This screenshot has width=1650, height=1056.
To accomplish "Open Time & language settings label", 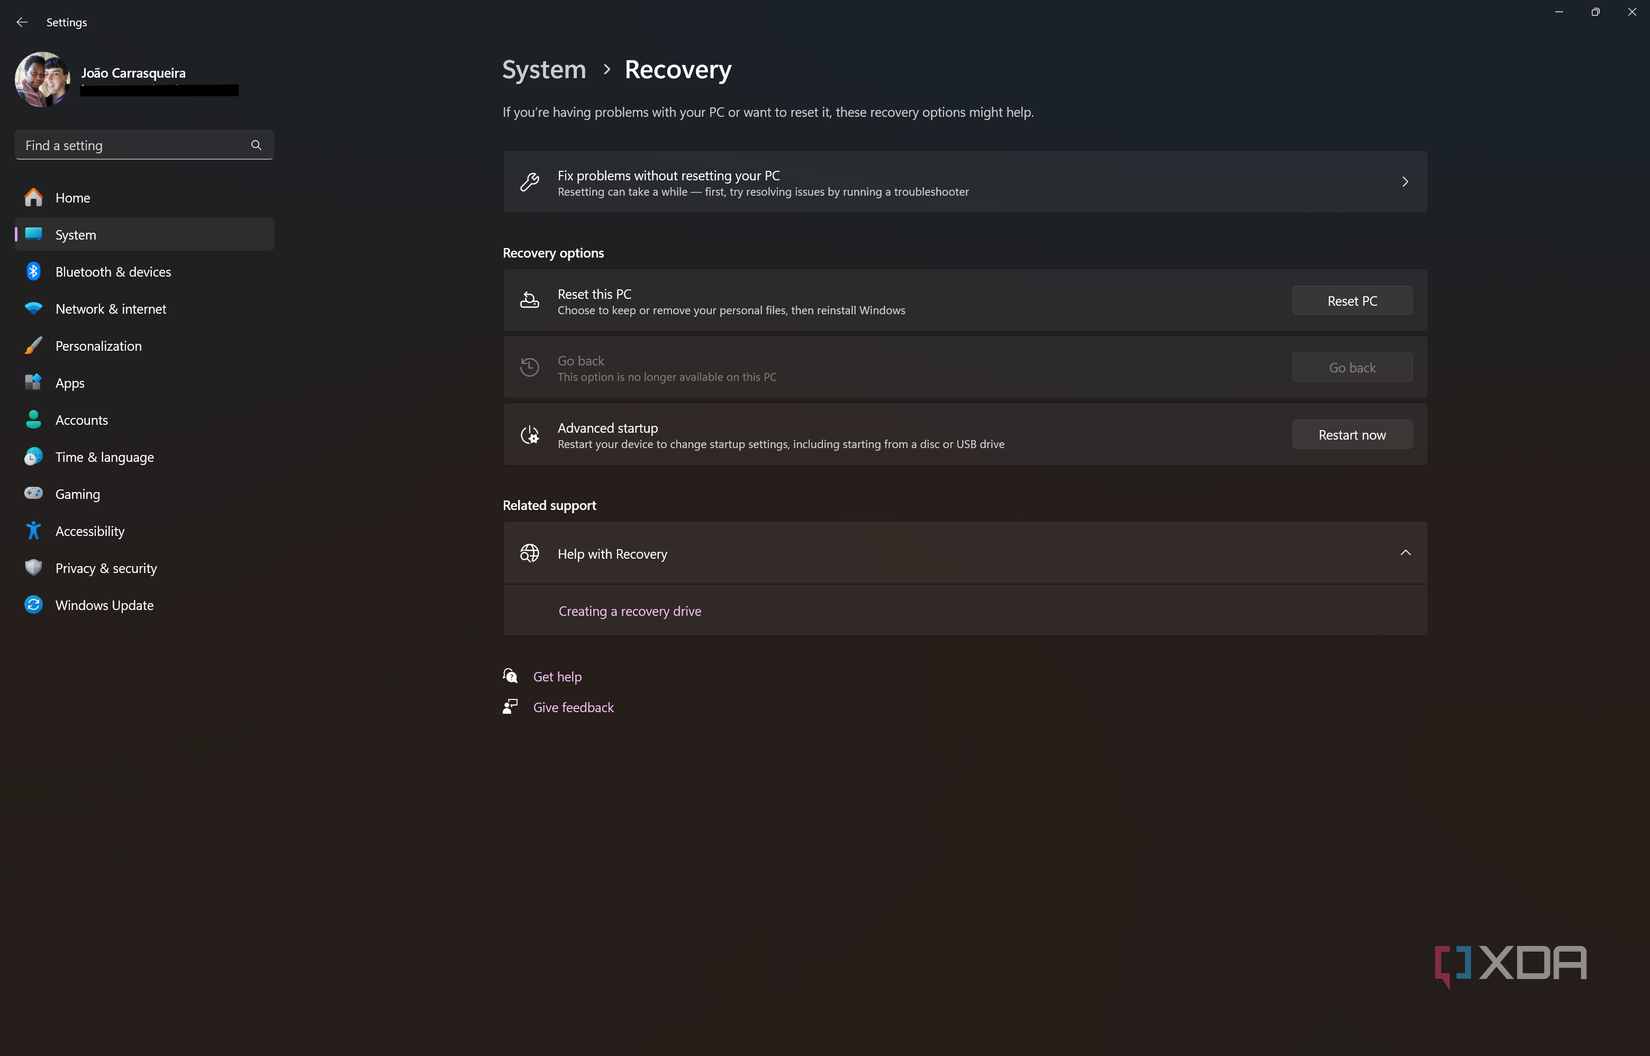I will click(104, 457).
